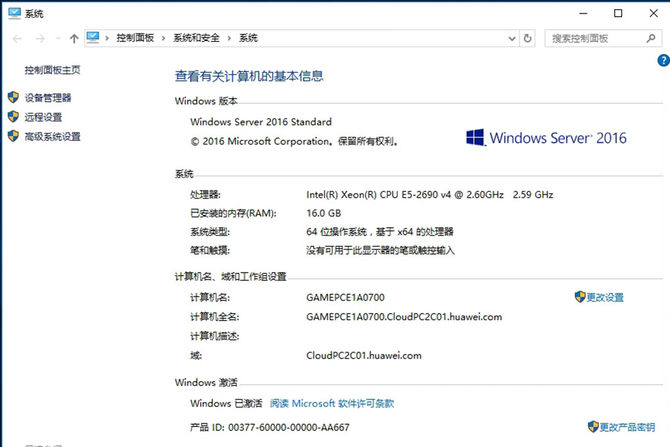670x447 pixels.
Task: Click the Windows Server 2016 logo
Action: pyautogui.click(x=547, y=138)
